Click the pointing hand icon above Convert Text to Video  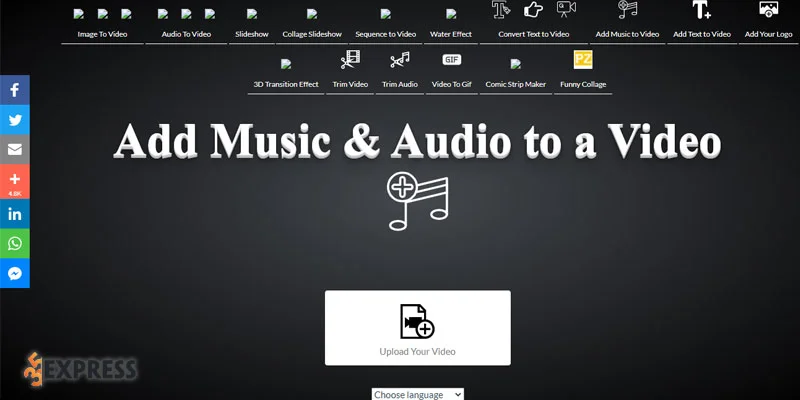tap(534, 9)
